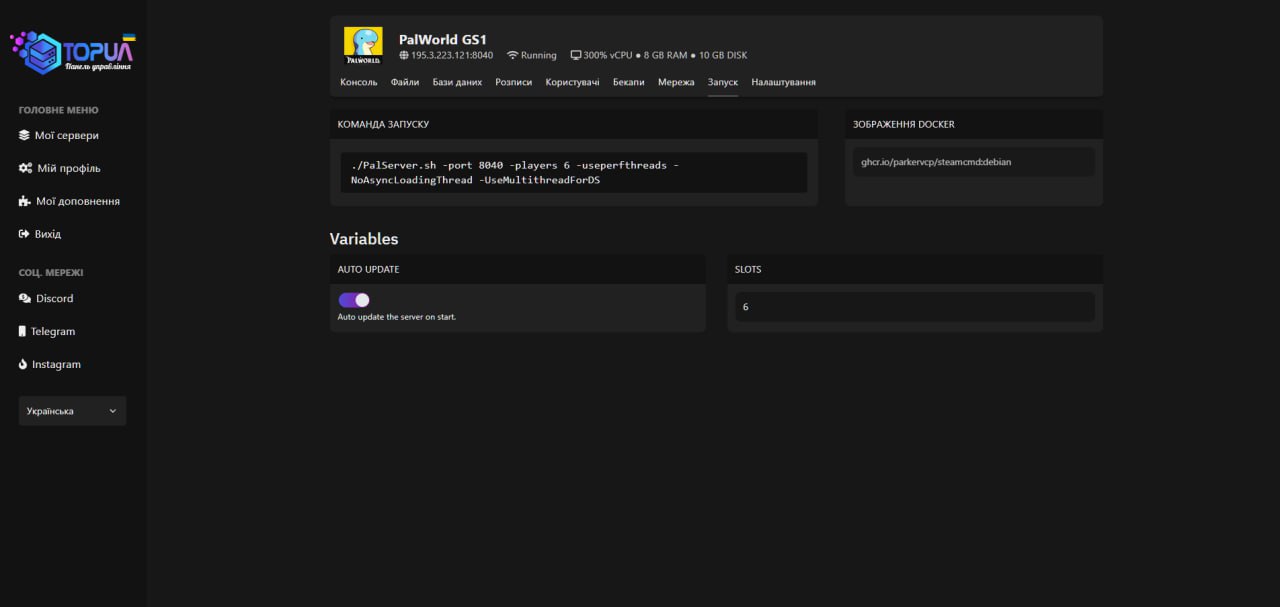Go to the Бази даних tab

tap(457, 82)
